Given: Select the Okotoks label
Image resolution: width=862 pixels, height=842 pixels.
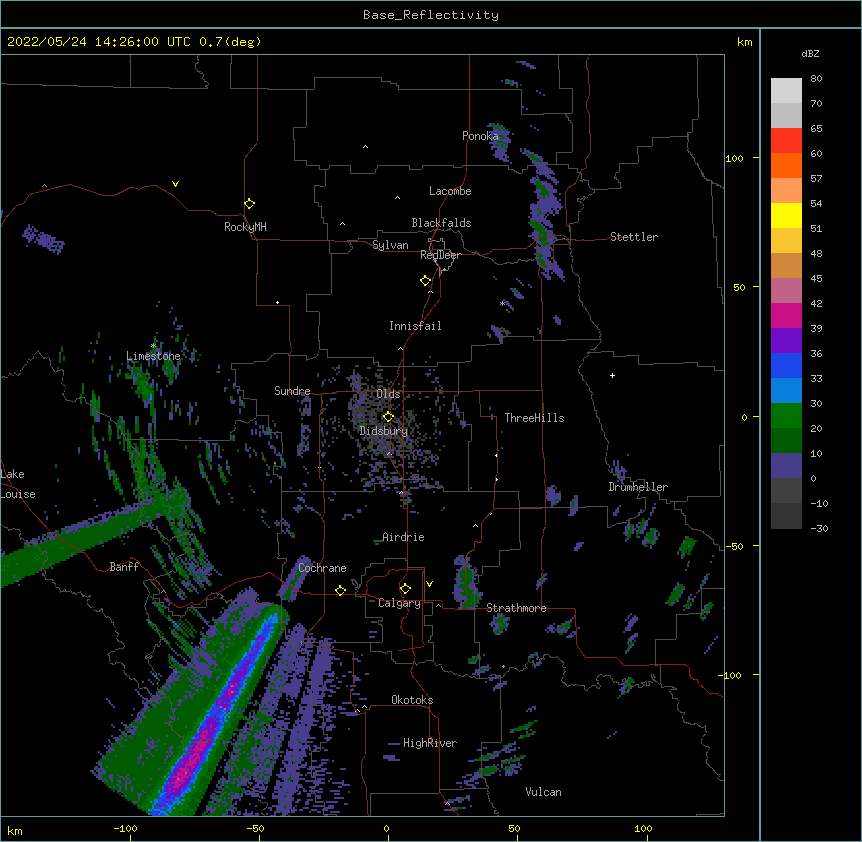Looking at the screenshot, I should pyautogui.click(x=412, y=700).
